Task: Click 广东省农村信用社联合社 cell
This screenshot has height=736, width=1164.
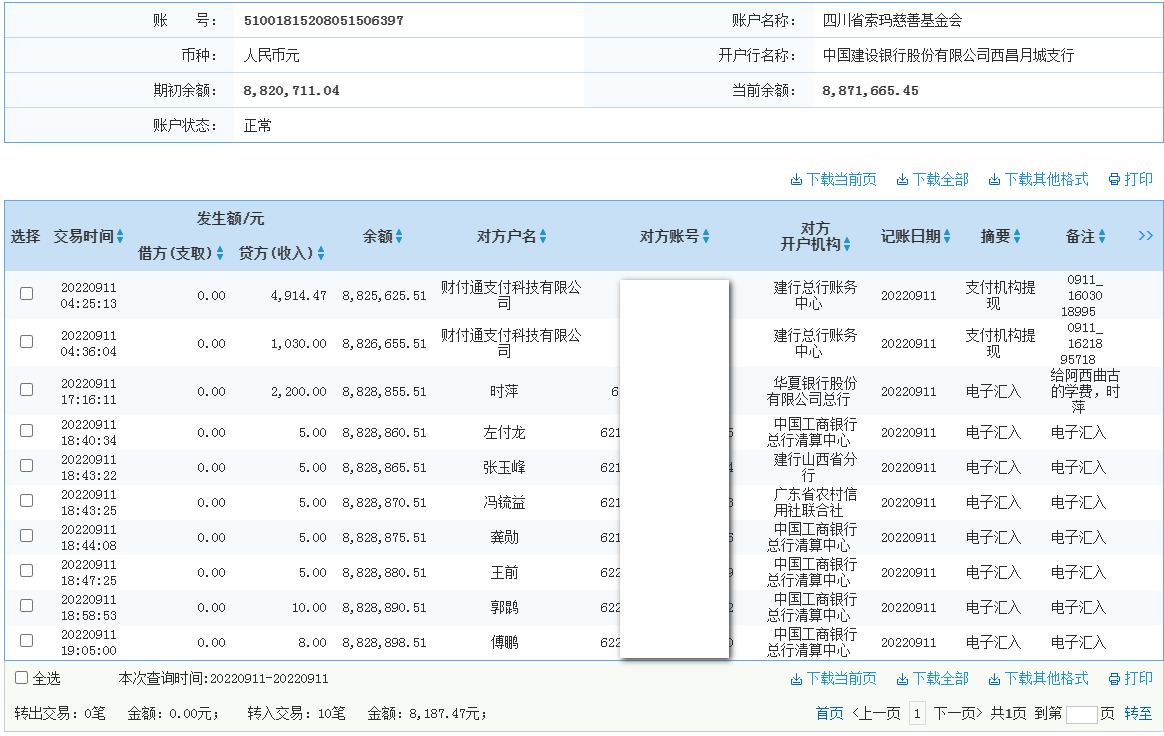Action: 815,502
